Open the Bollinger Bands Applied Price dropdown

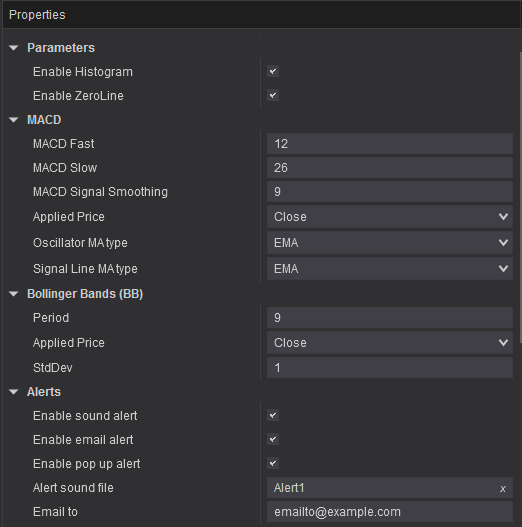[x=390, y=343]
